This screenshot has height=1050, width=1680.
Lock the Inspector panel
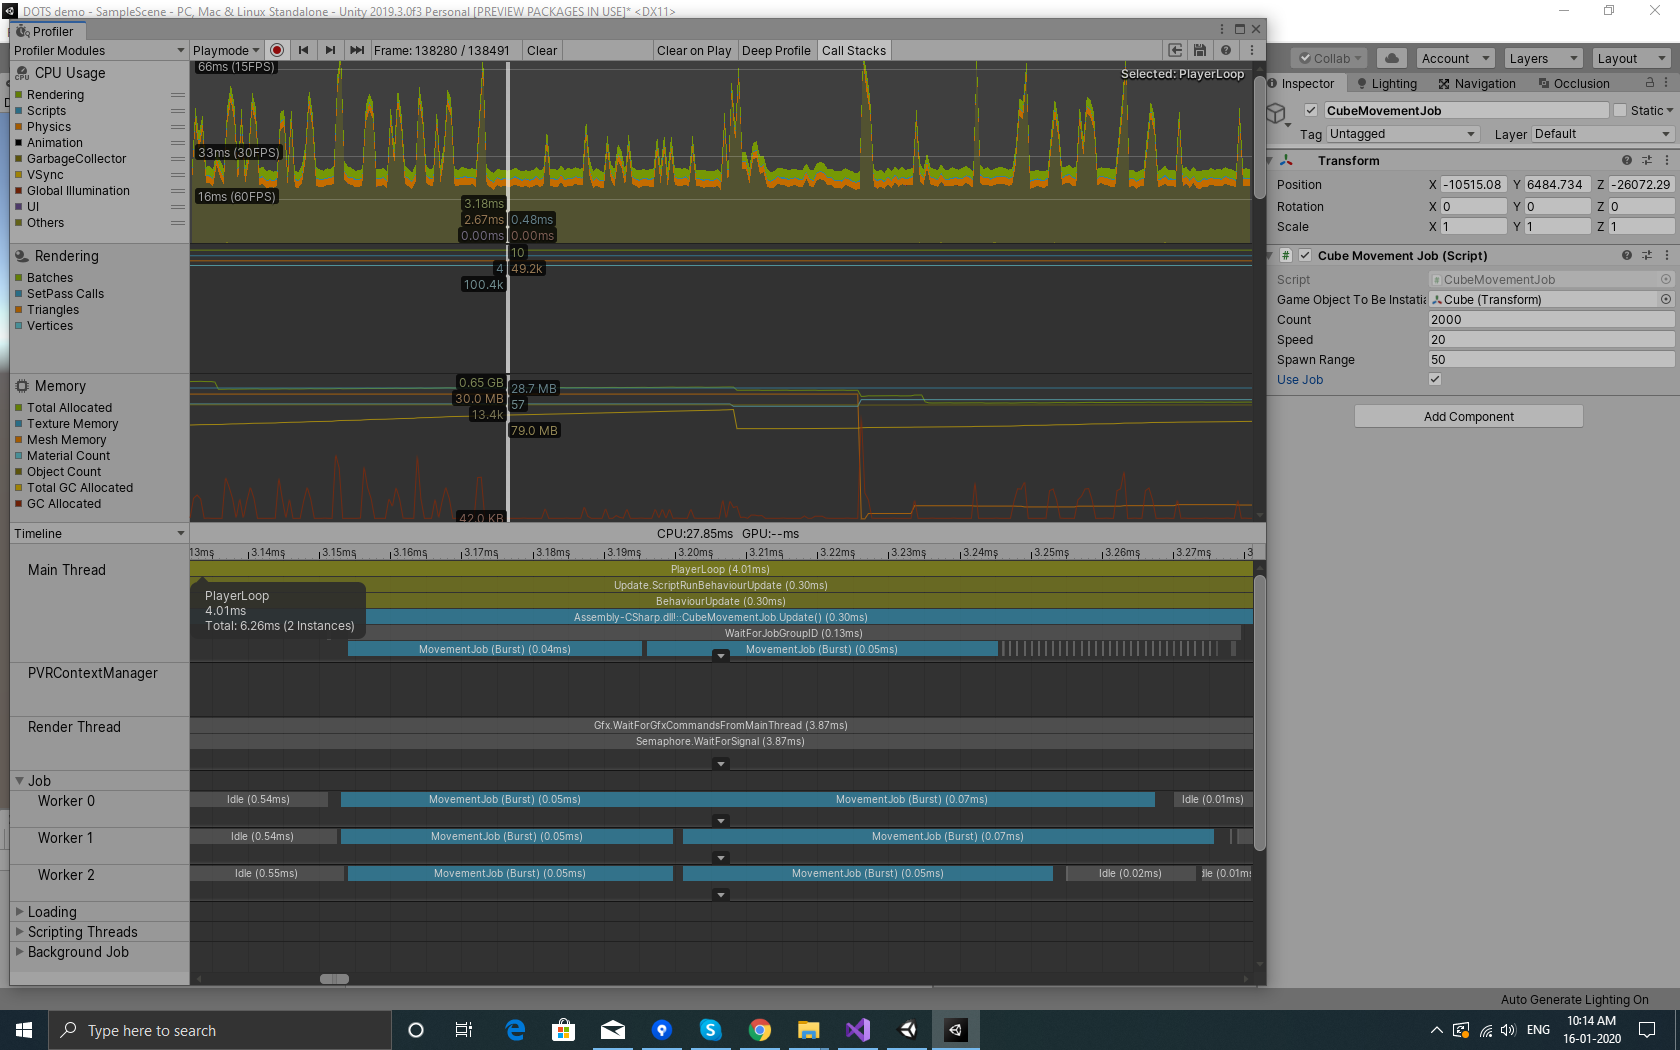(1650, 83)
